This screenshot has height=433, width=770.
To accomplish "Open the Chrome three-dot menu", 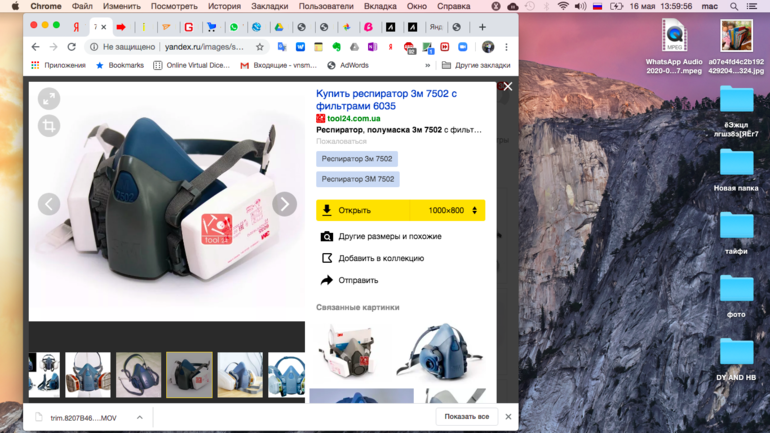I will pos(506,47).
